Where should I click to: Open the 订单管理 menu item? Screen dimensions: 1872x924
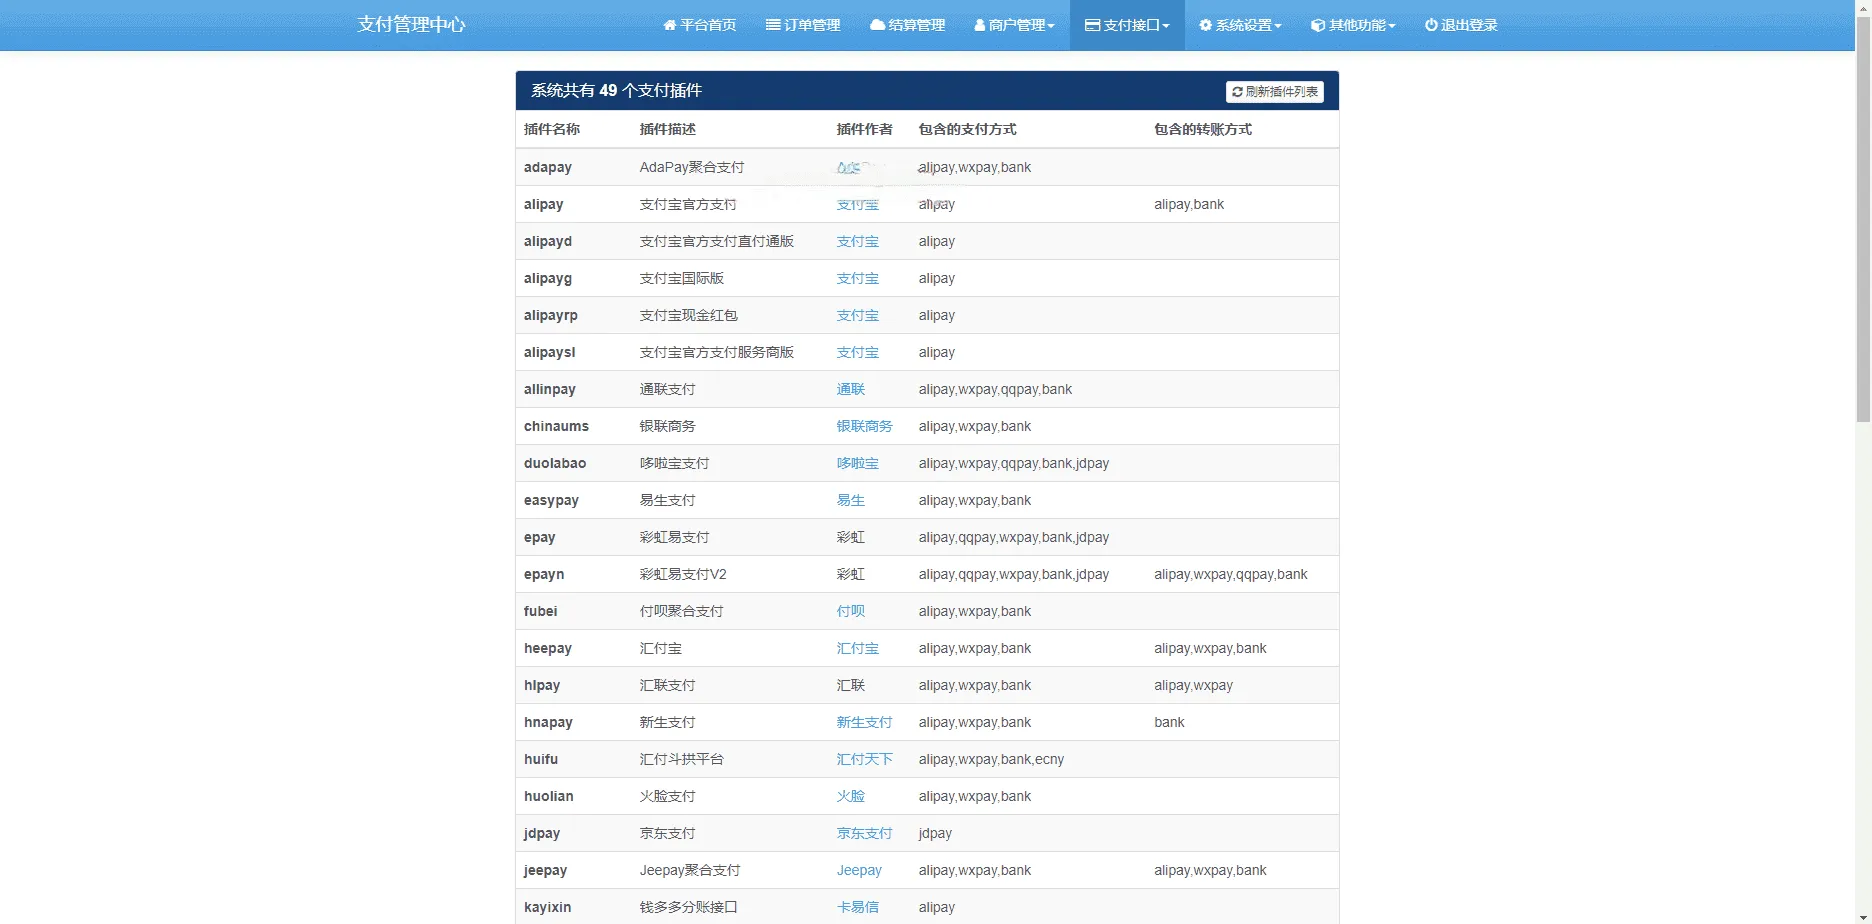(x=803, y=25)
